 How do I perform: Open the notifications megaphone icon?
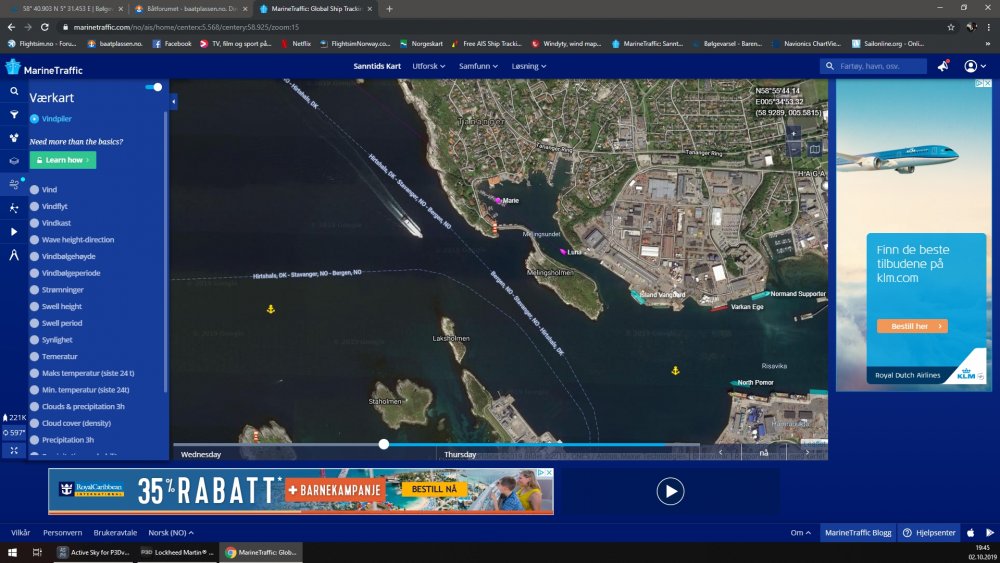tap(943, 66)
